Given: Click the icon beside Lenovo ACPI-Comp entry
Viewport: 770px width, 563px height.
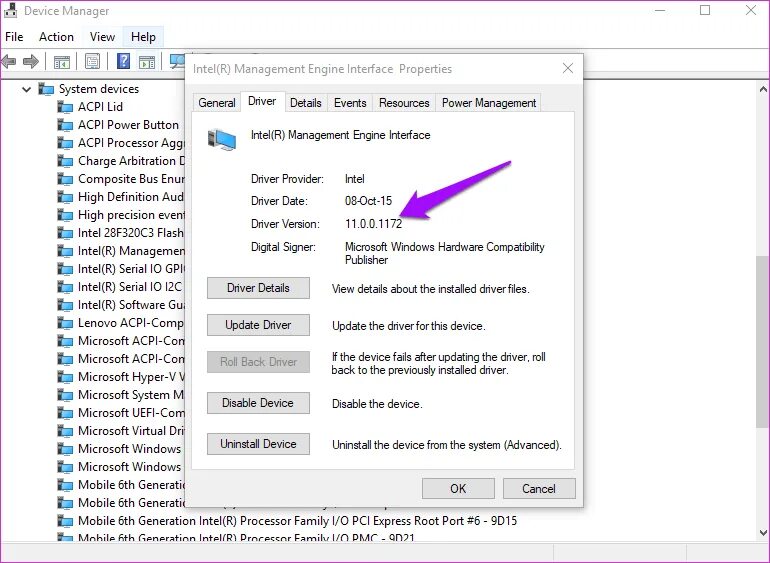Looking at the screenshot, I should coord(65,323).
